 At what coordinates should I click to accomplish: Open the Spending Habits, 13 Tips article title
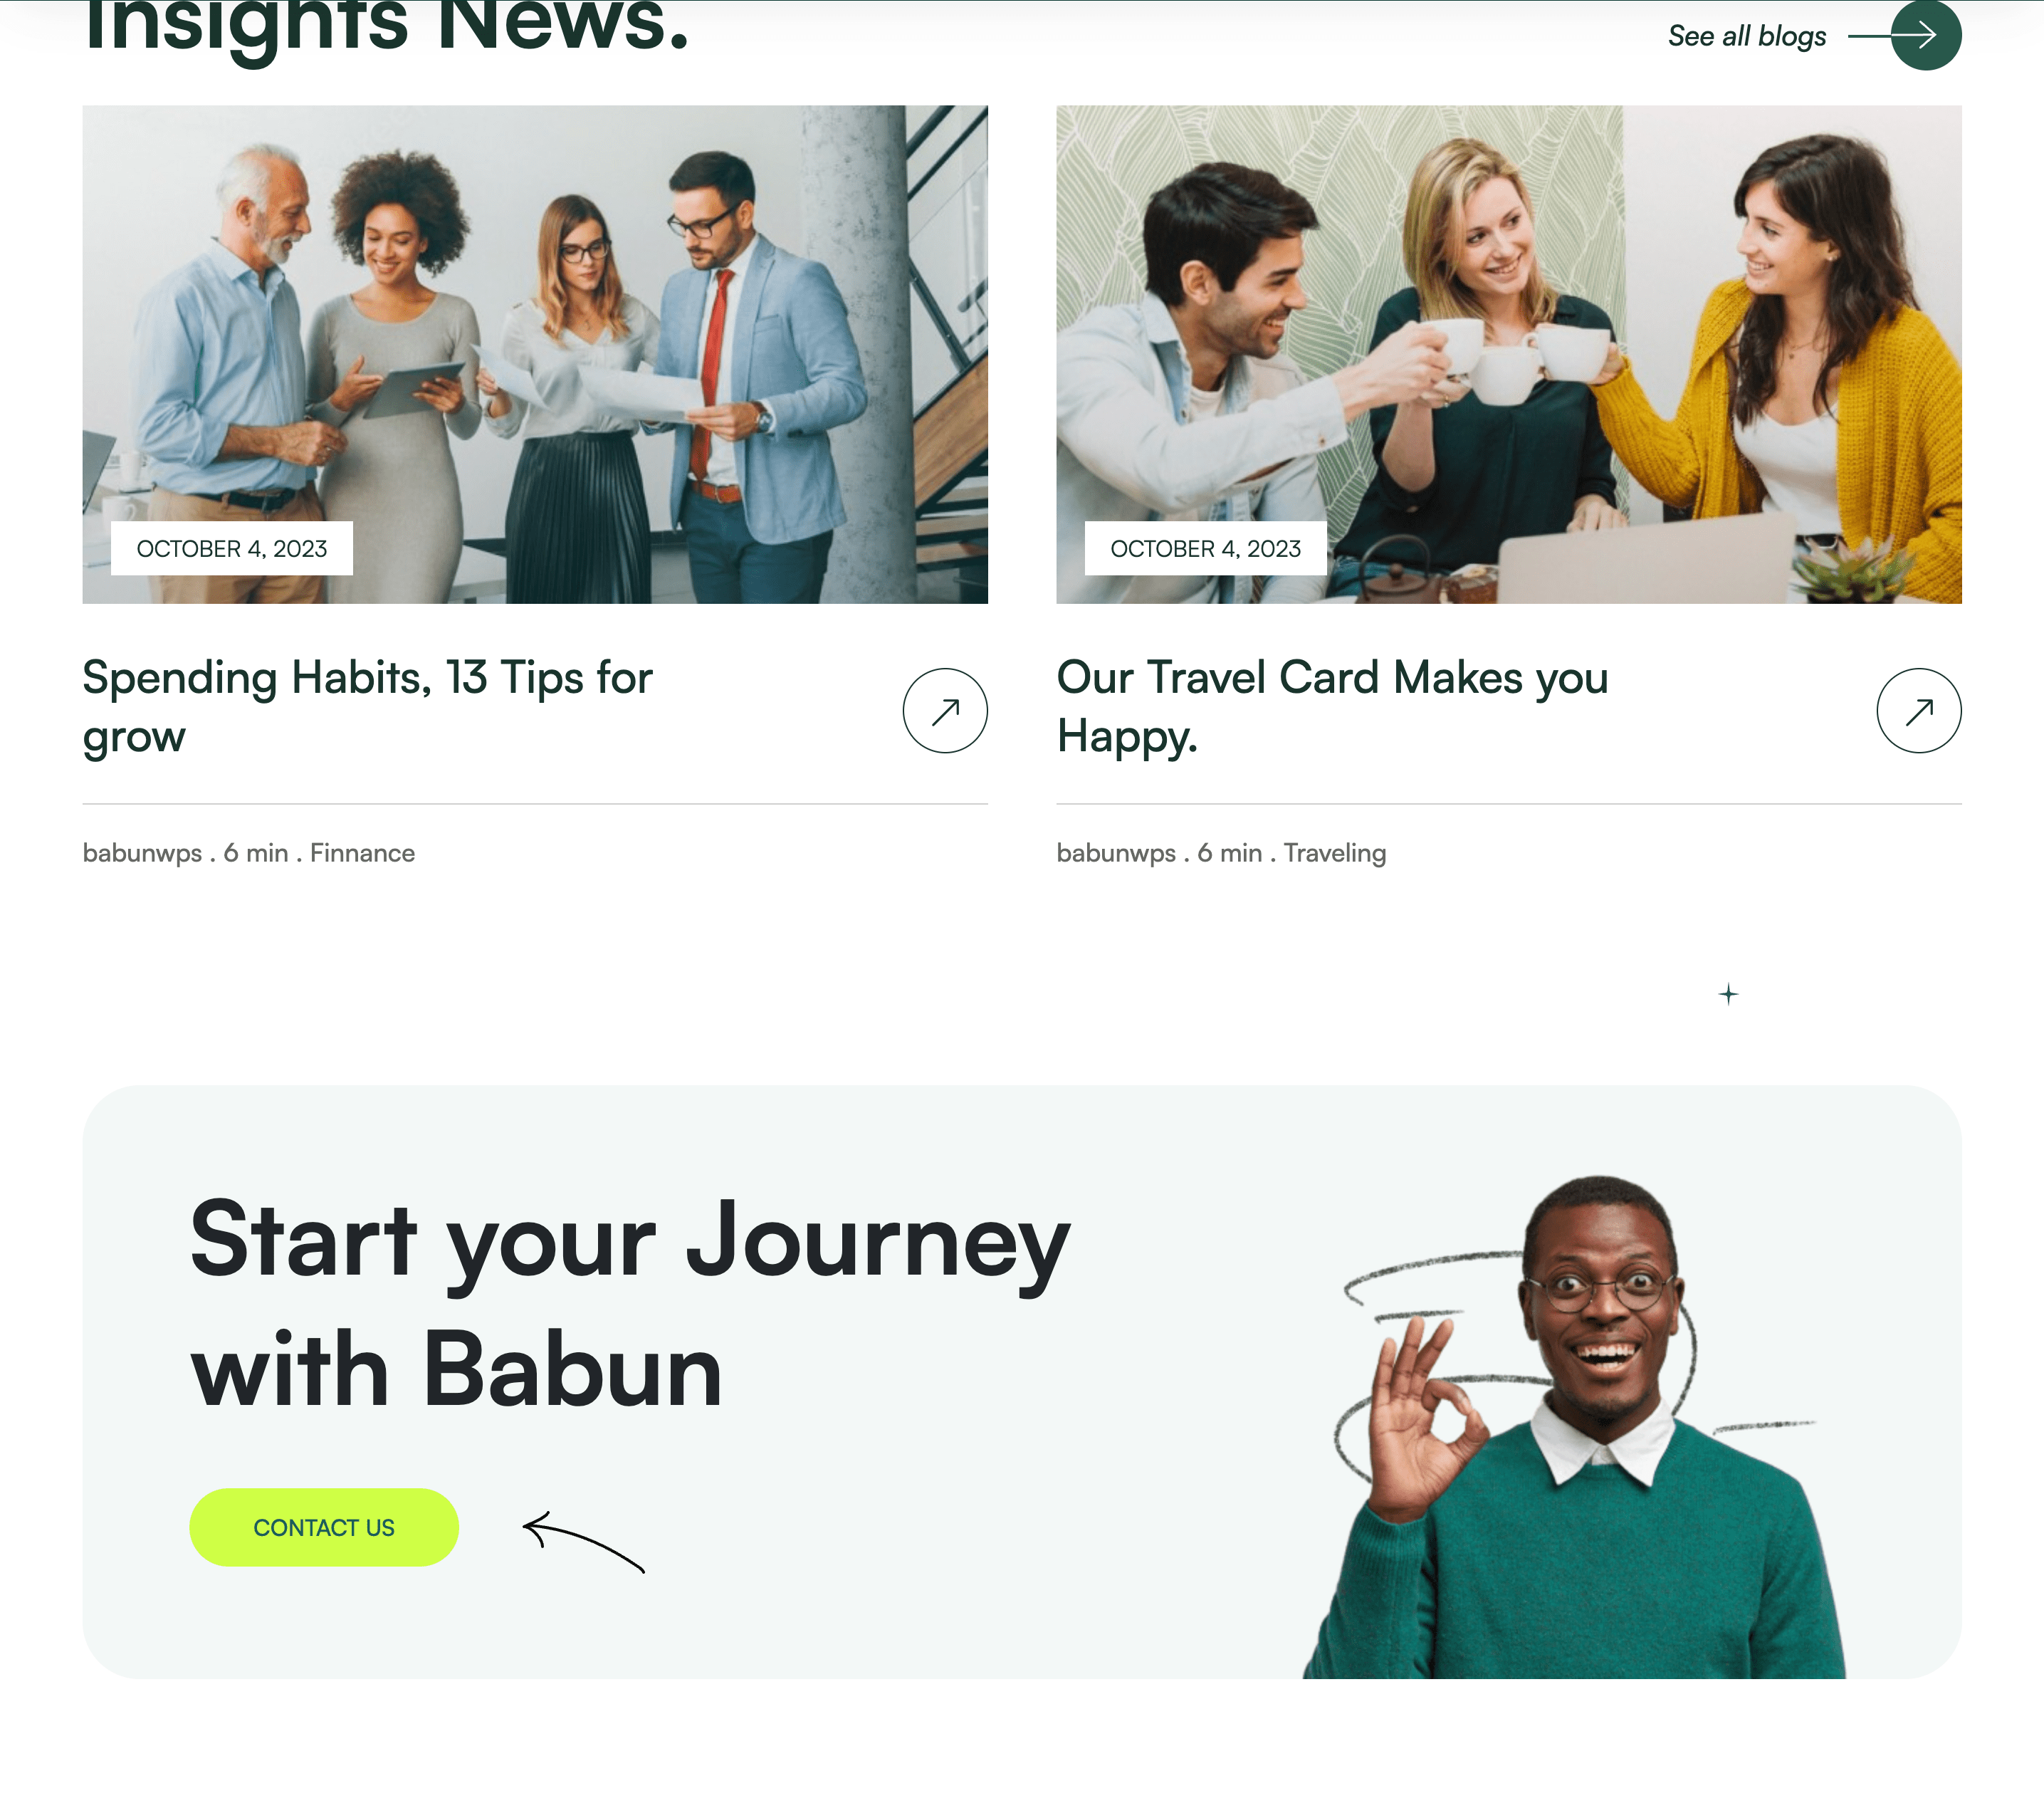(x=367, y=706)
